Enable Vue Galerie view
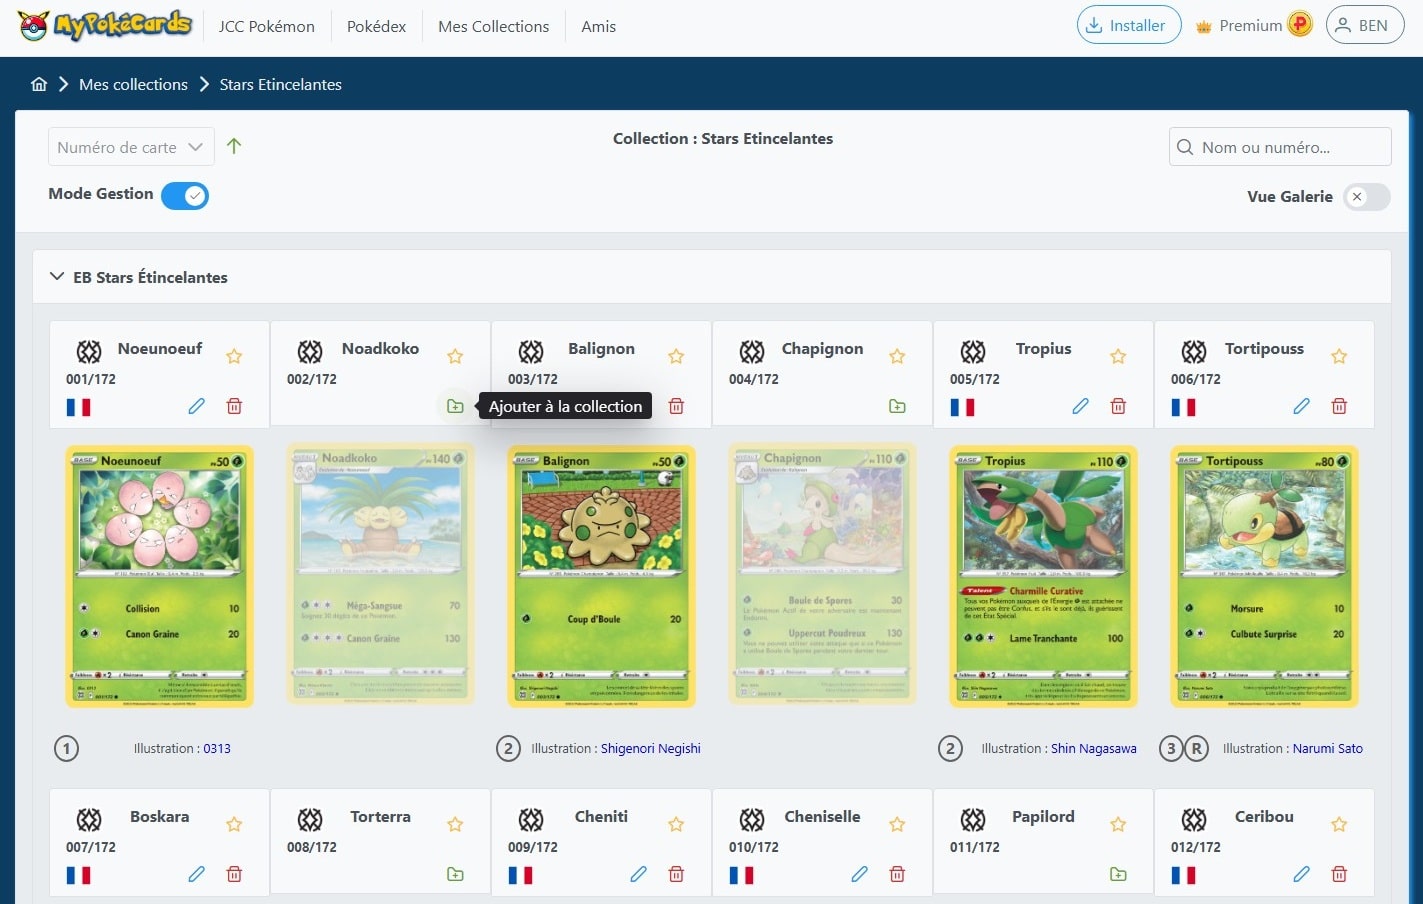Image resolution: width=1423 pixels, height=904 pixels. click(1366, 197)
